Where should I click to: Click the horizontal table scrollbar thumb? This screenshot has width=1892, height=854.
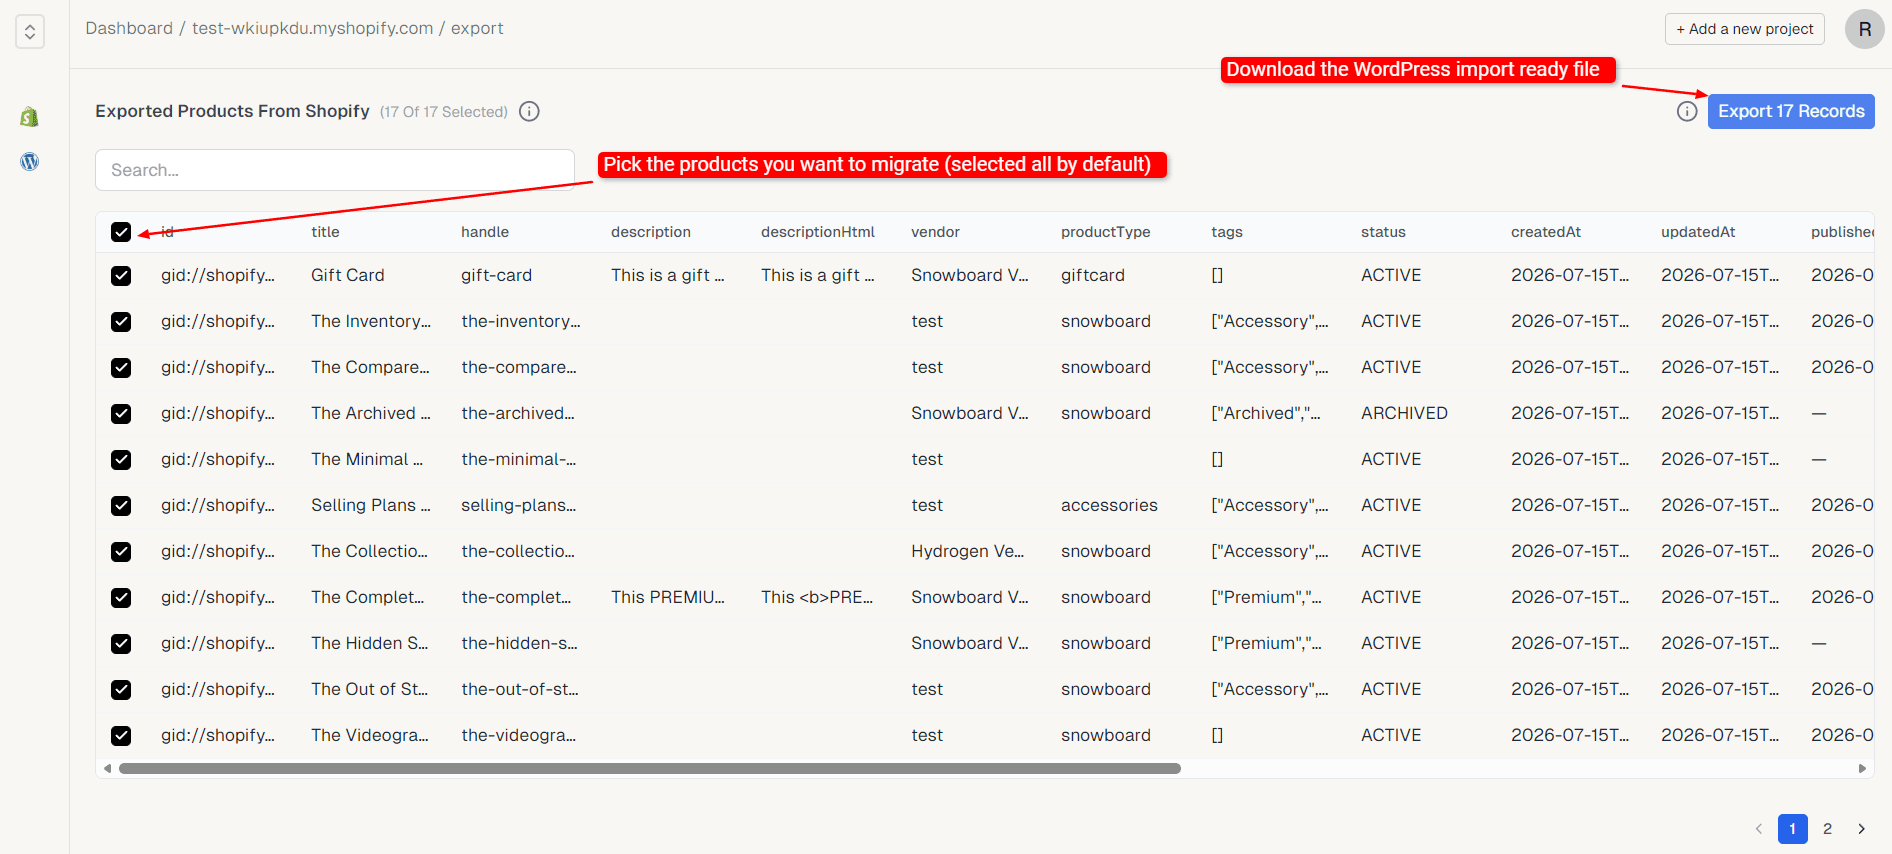(650, 769)
